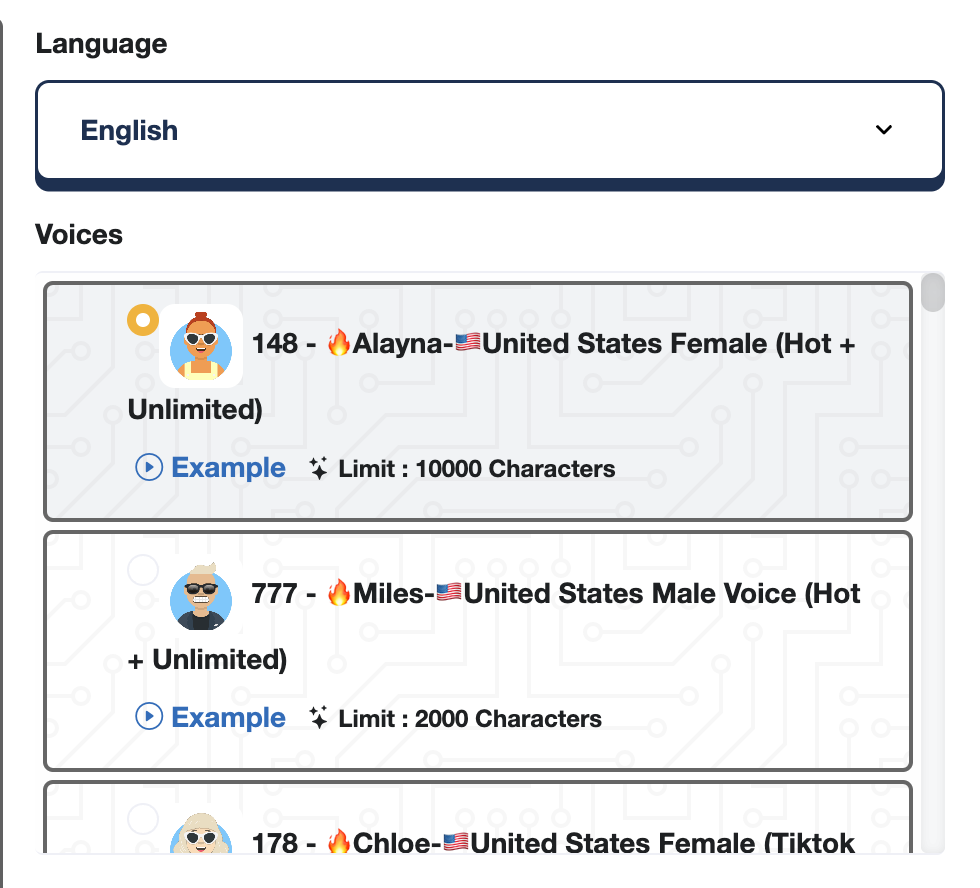Play the Alayna voice example icon
The height and width of the screenshot is (888, 980).
[149, 468]
